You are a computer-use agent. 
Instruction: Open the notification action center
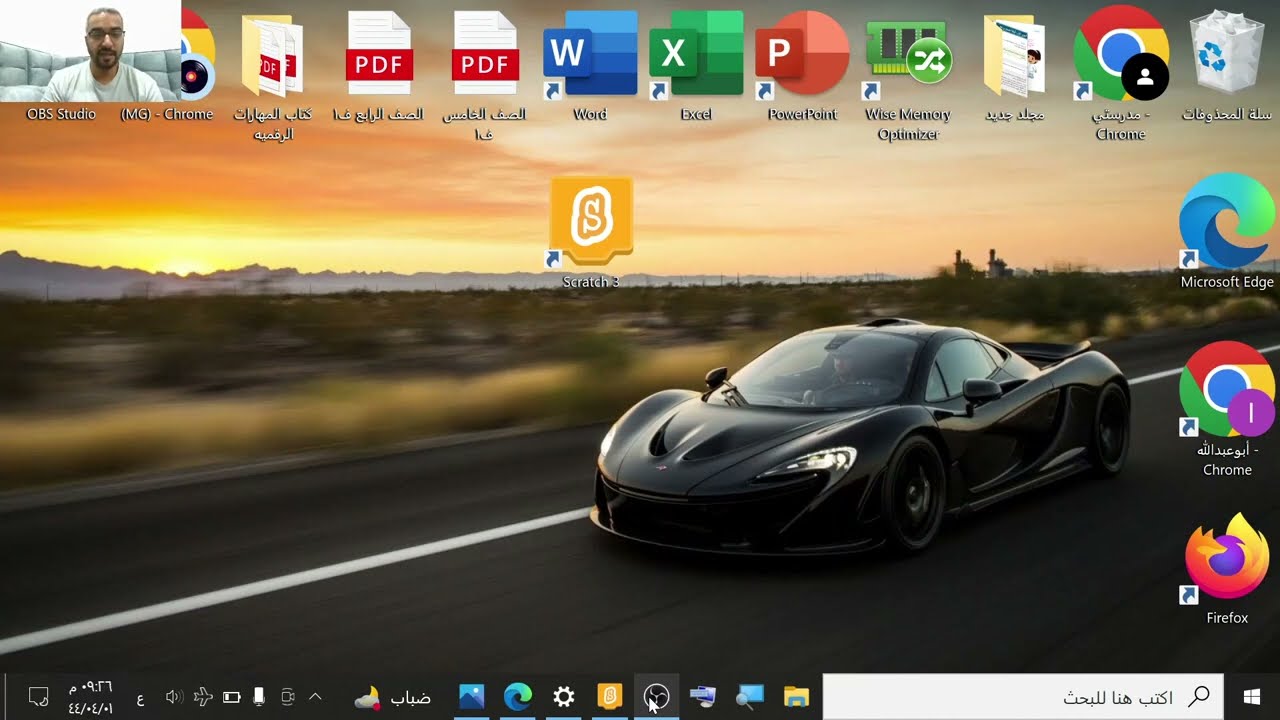(38, 697)
